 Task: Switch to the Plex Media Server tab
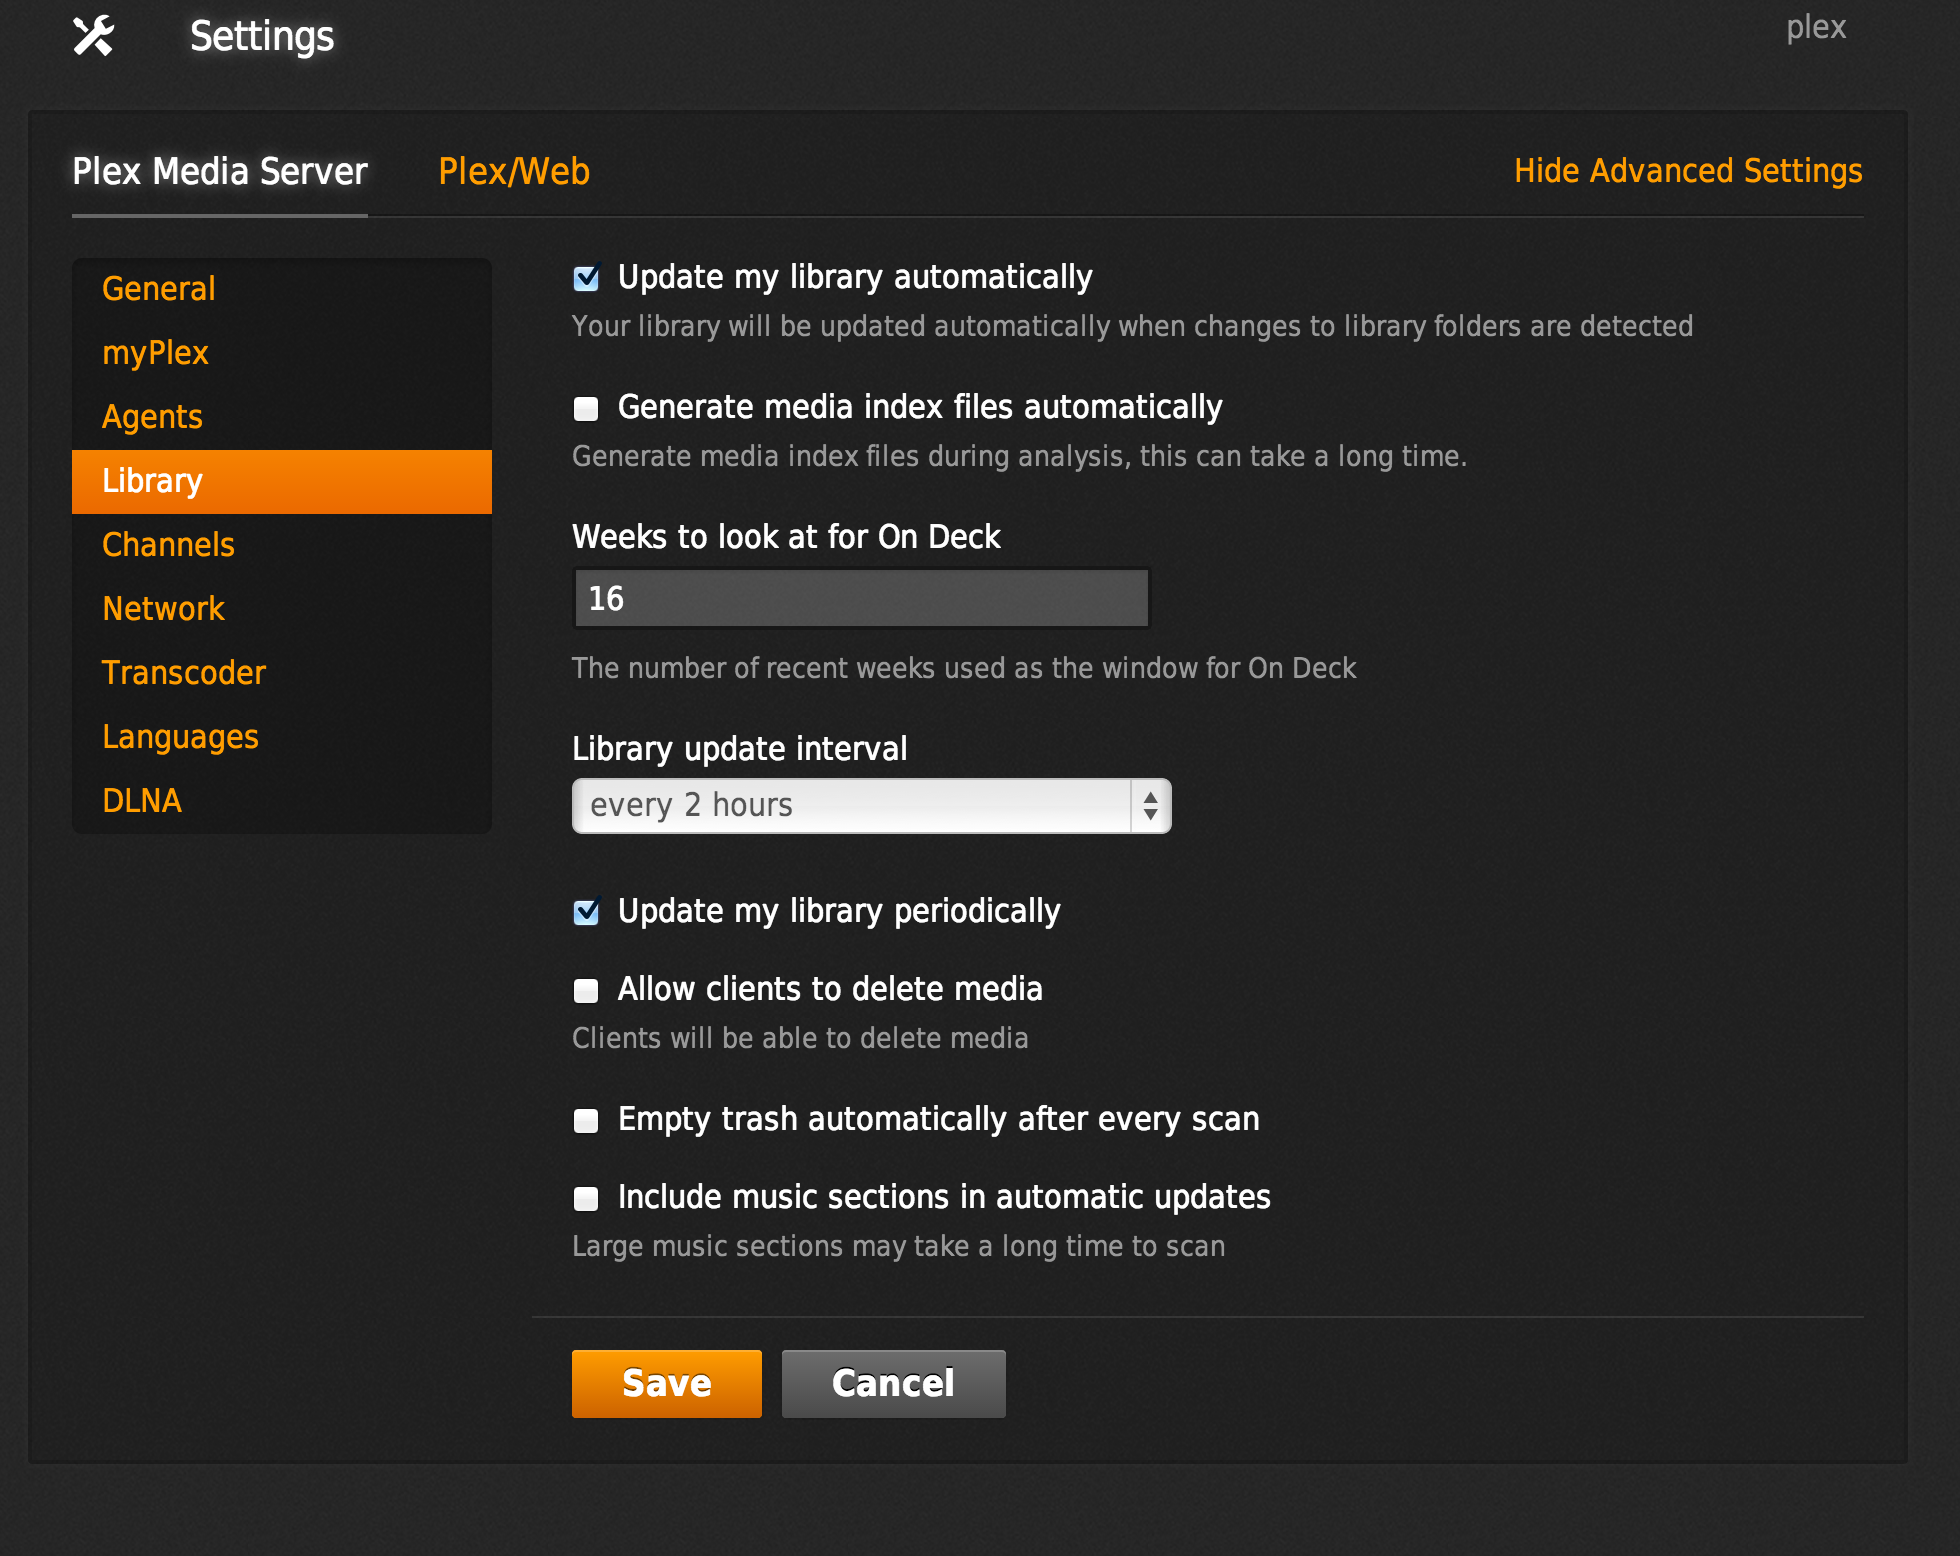(220, 171)
